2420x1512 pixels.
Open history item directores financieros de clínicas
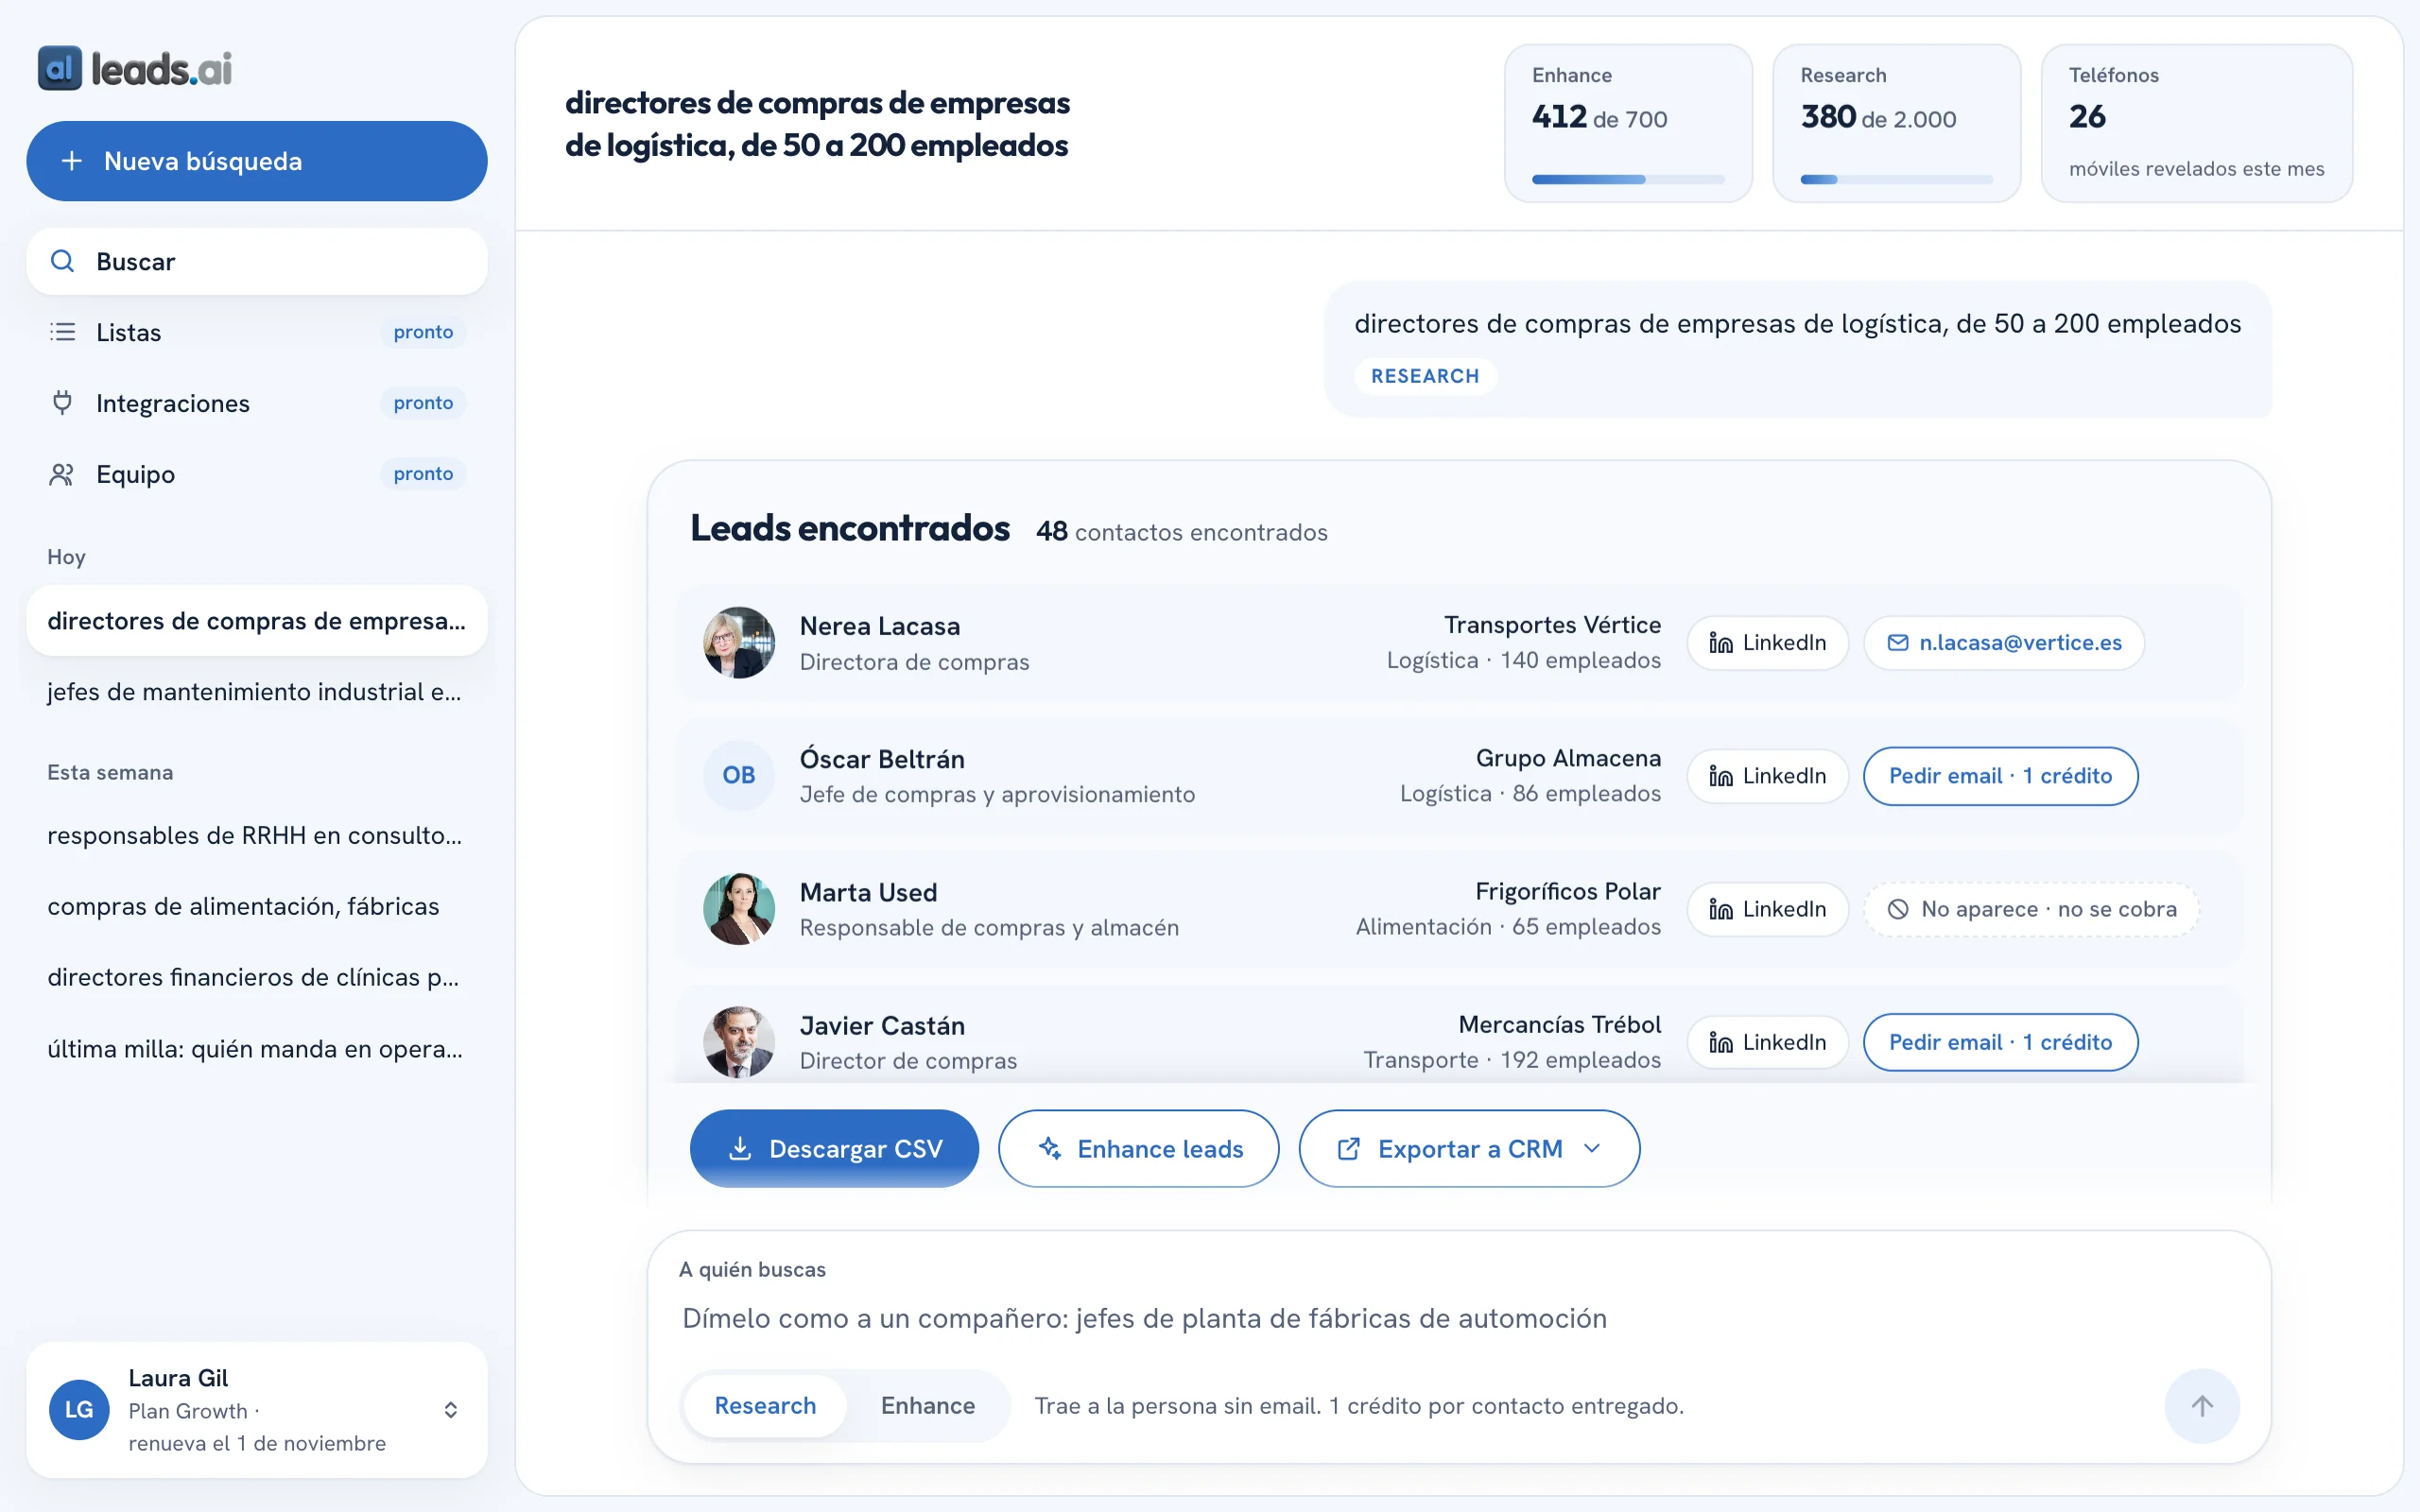257,977
